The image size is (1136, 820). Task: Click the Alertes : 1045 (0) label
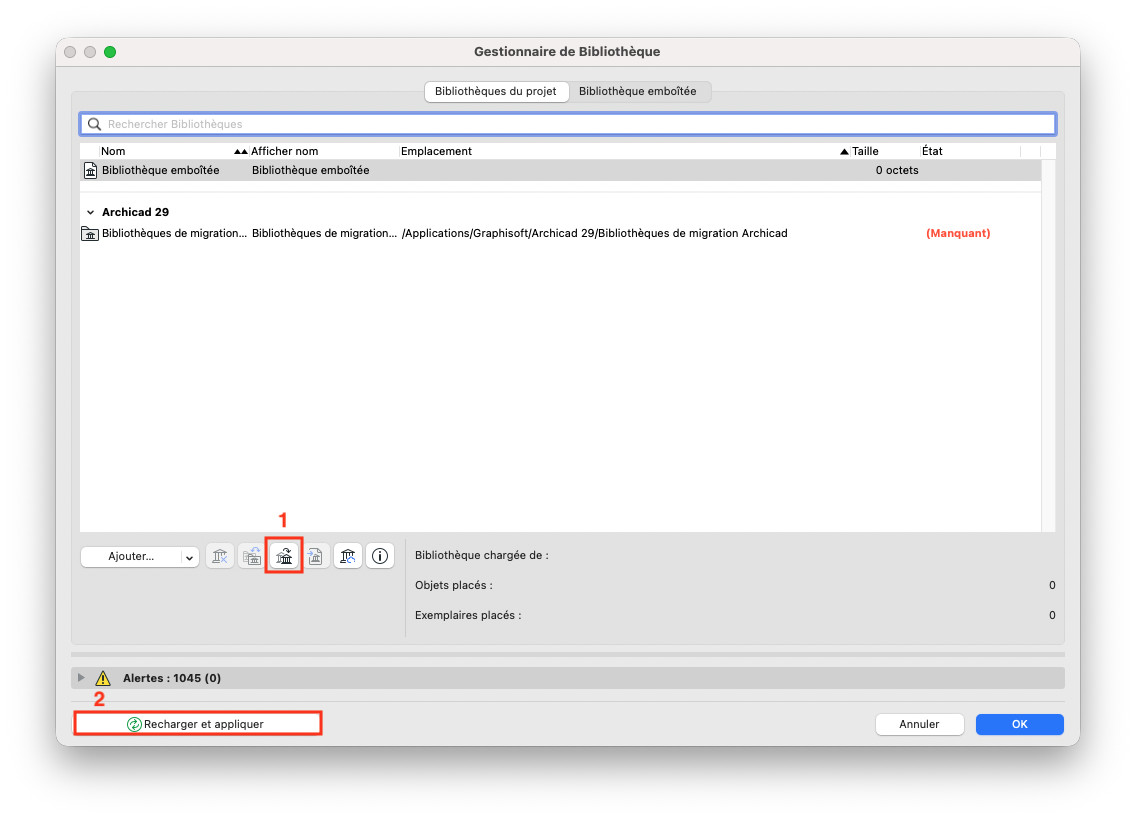point(172,678)
